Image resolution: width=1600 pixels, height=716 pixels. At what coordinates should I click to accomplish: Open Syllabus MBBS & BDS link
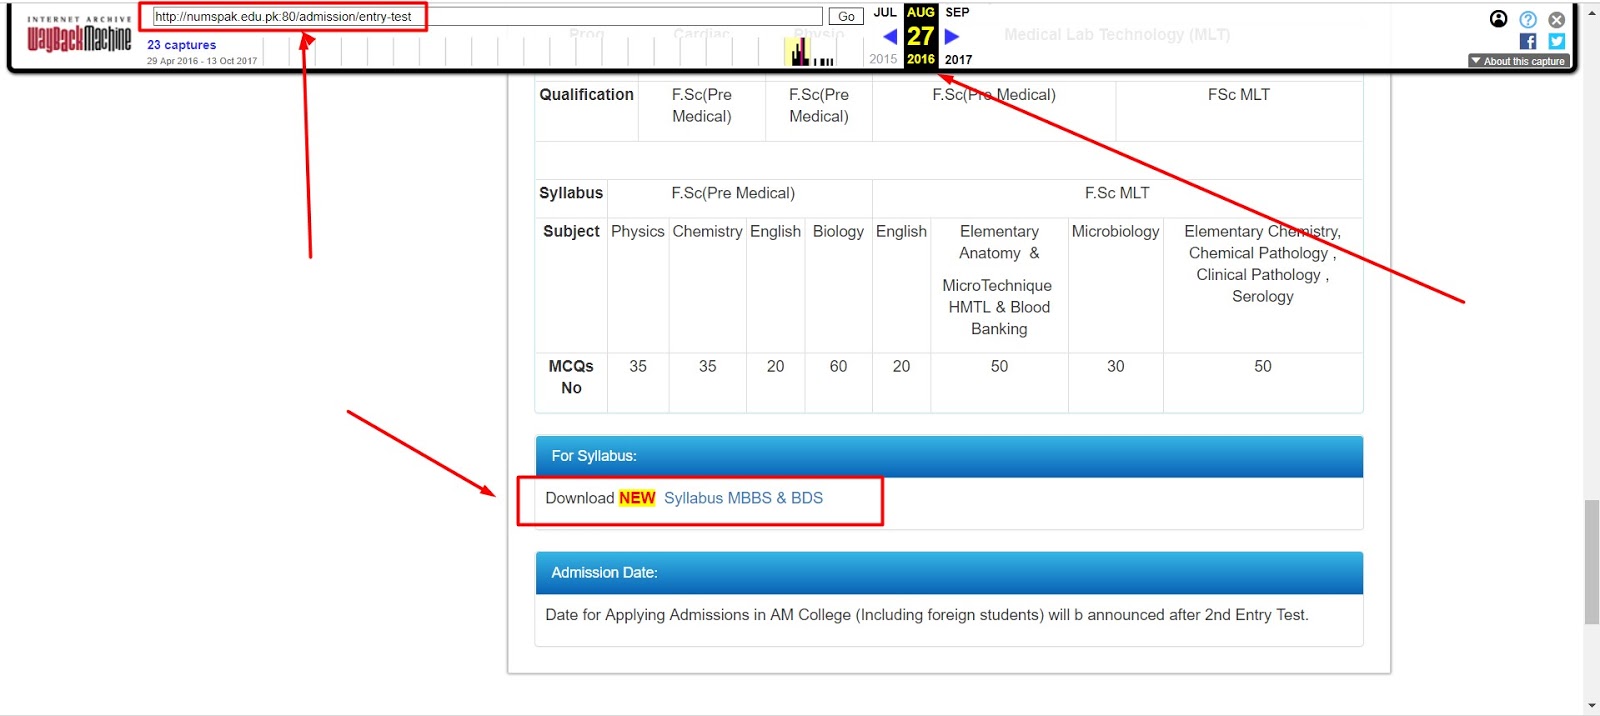(x=743, y=498)
